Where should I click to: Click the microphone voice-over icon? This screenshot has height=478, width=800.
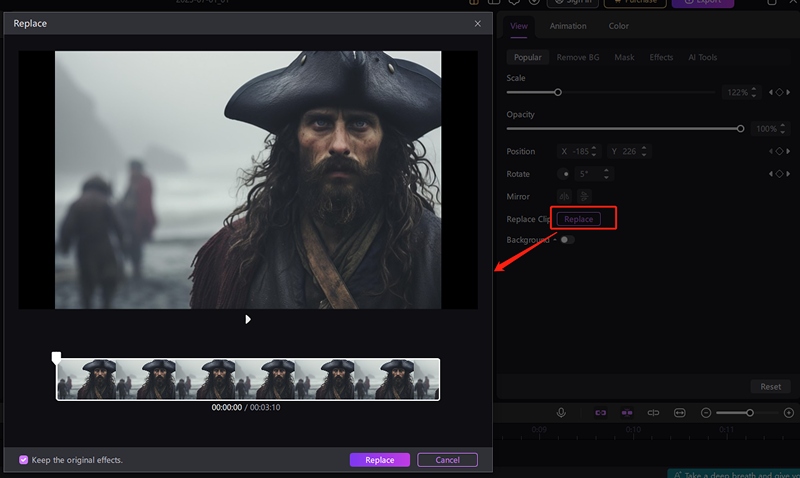tap(561, 413)
